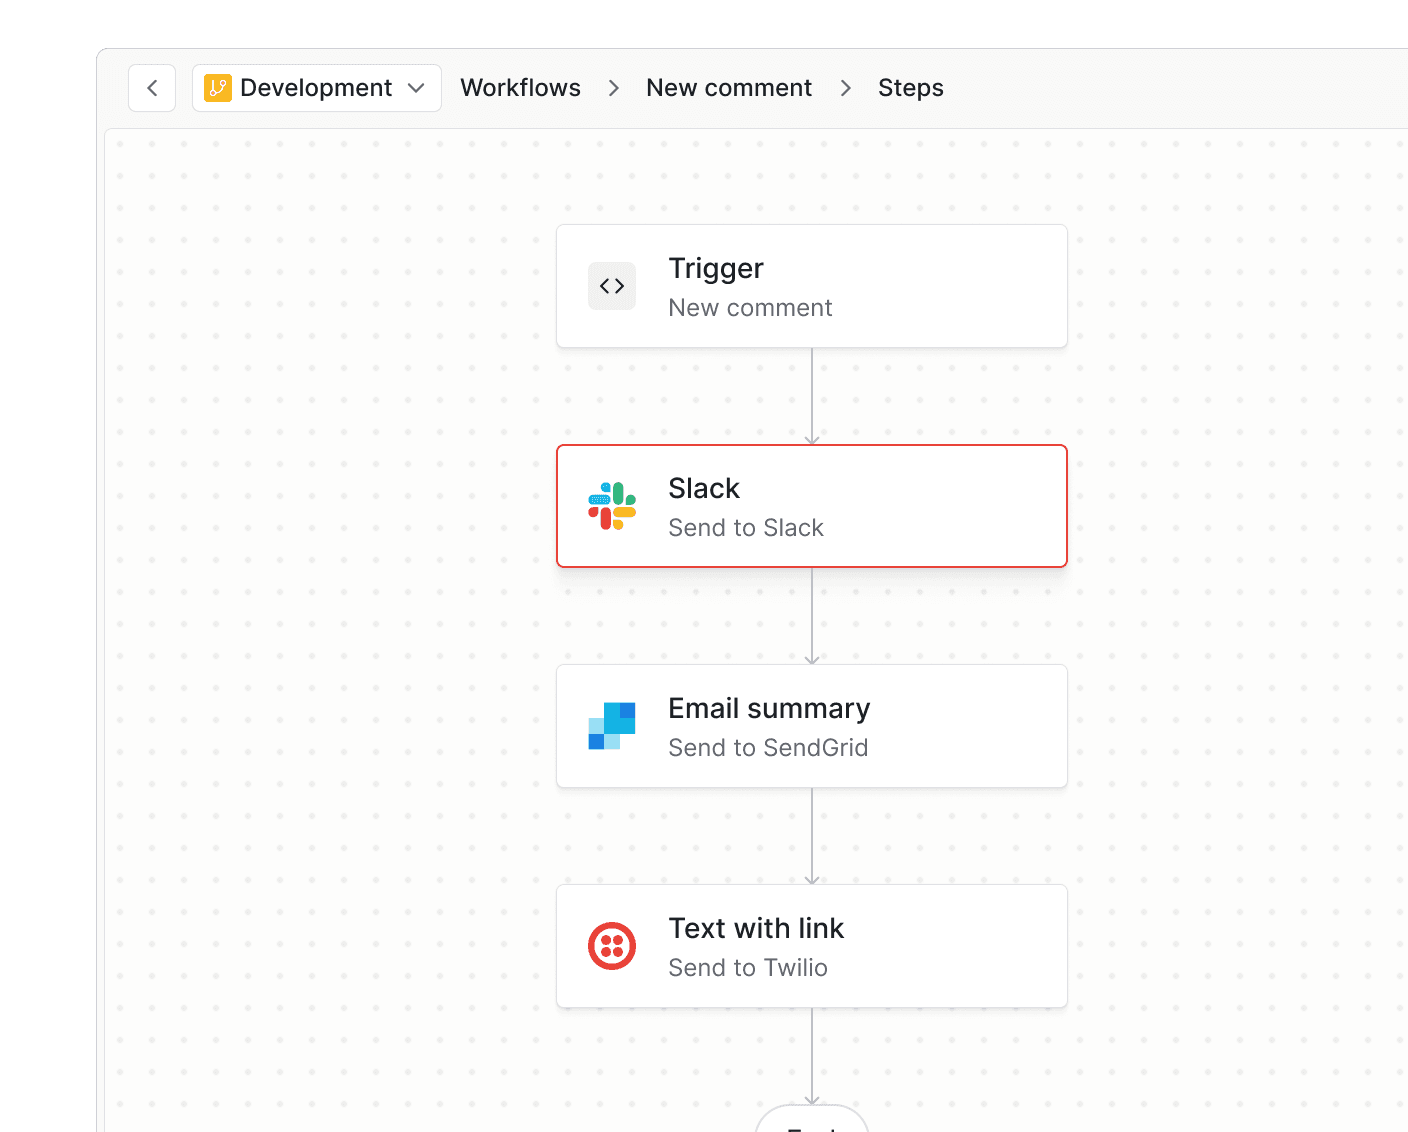Open the Workflows breadcrumb
Screen dimensions: 1408x1132
520,87
